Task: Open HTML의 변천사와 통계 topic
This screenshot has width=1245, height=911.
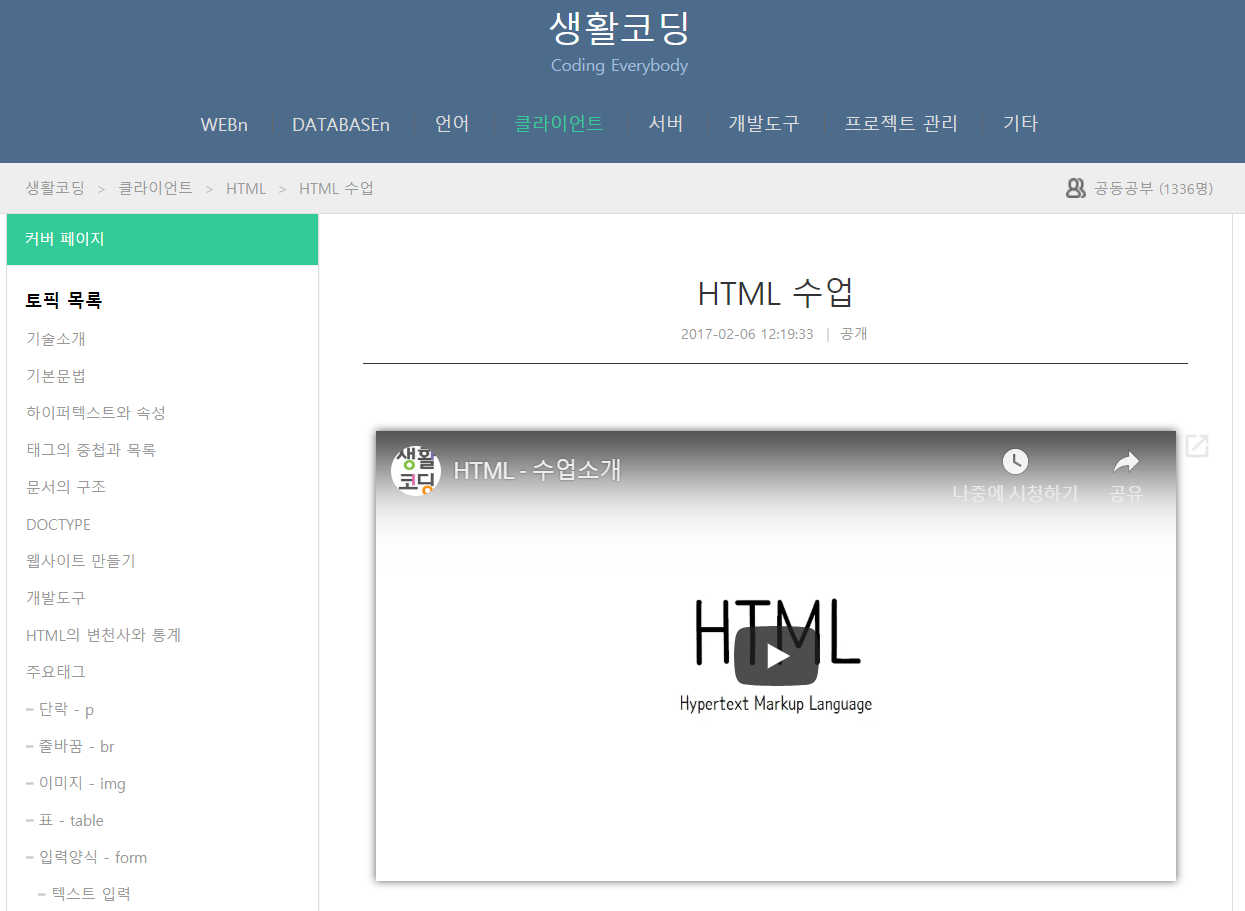Action: click(x=103, y=635)
